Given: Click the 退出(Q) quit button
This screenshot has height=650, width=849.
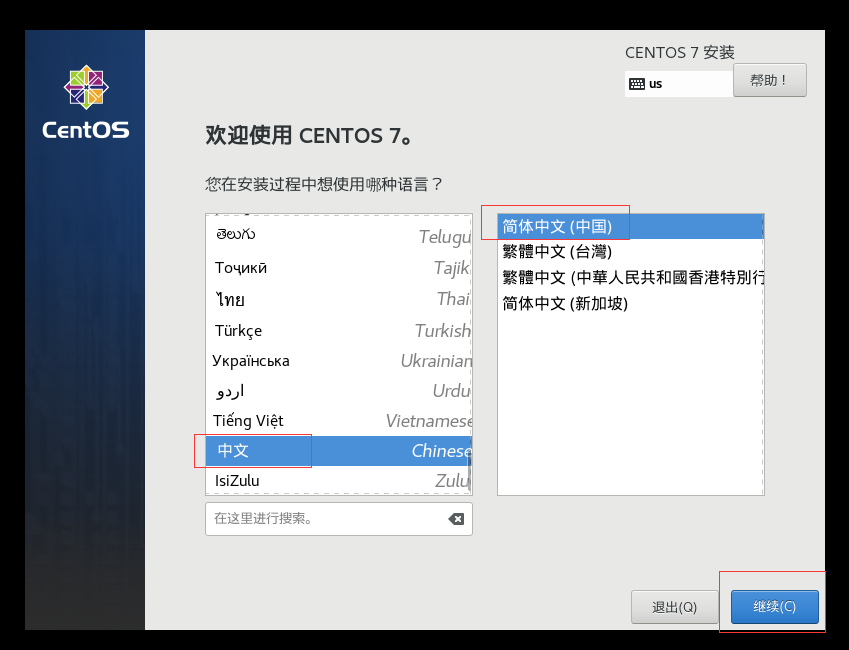Looking at the screenshot, I should point(674,607).
